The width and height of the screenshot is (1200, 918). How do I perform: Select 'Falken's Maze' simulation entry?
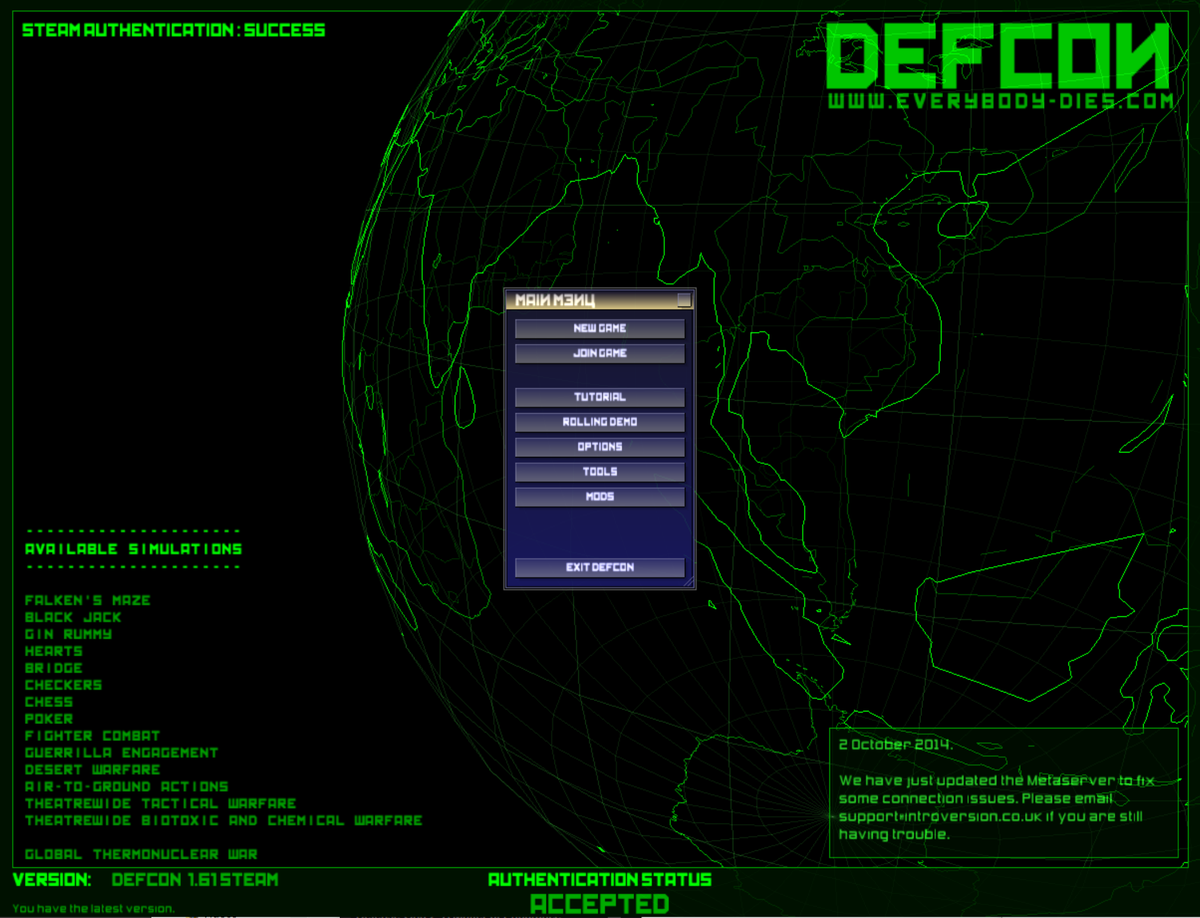88,600
